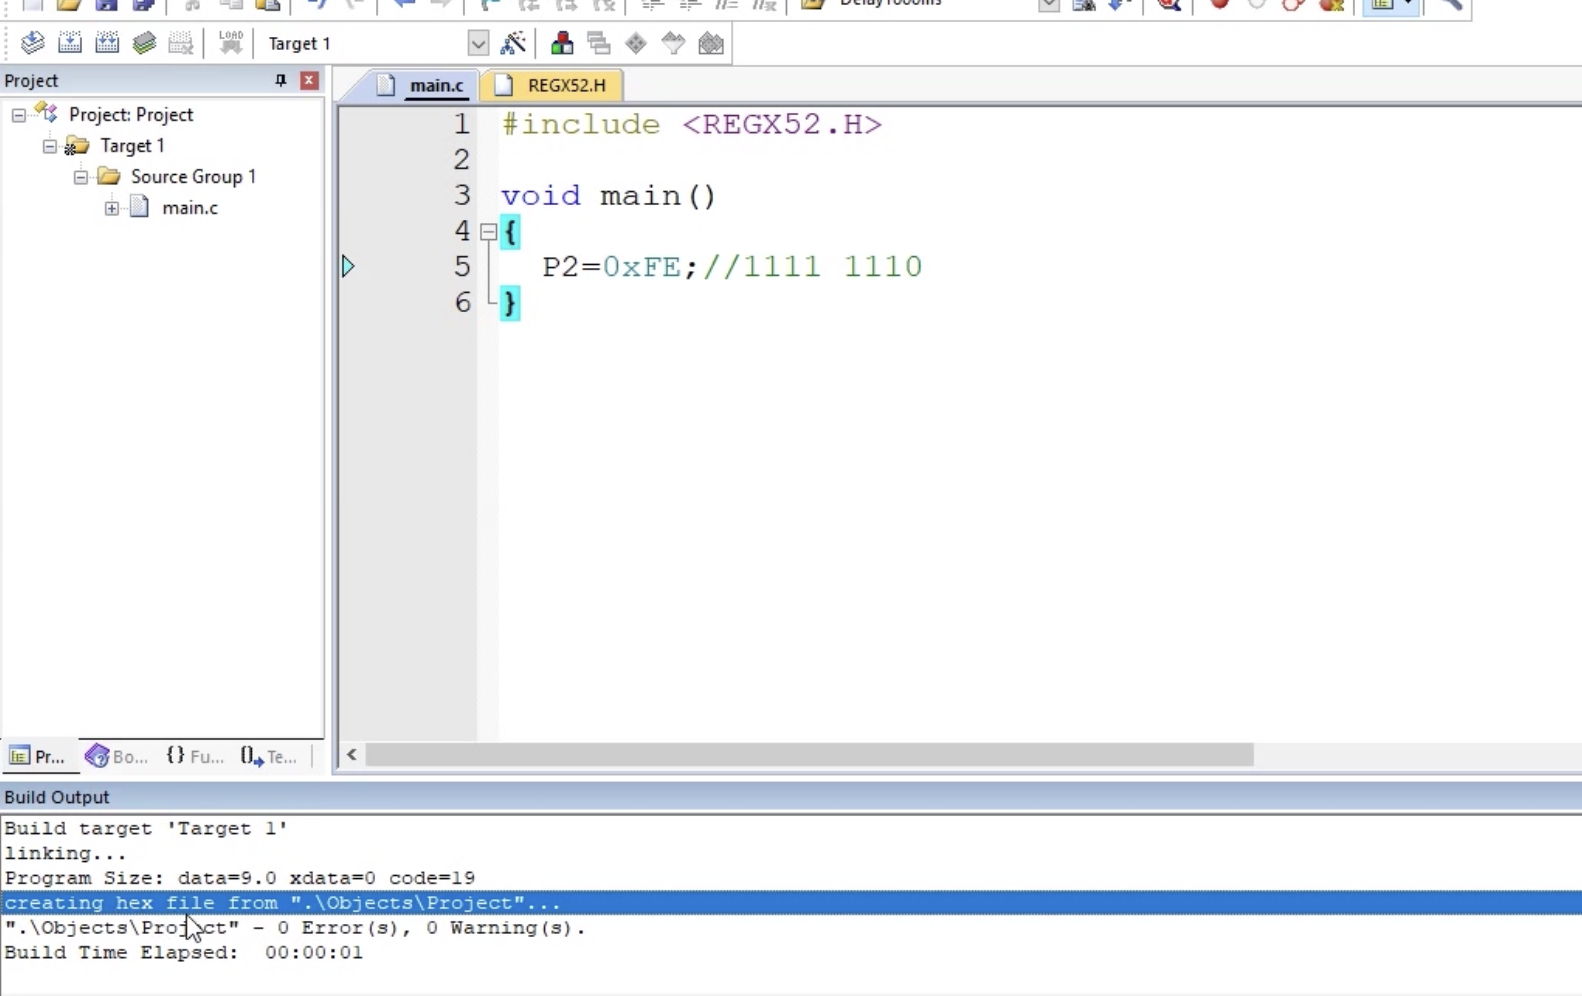The width and height of the screenshot is (1582, 996).
Task: Click line number 2 in the gutter
Action: [x=461, y=160]
